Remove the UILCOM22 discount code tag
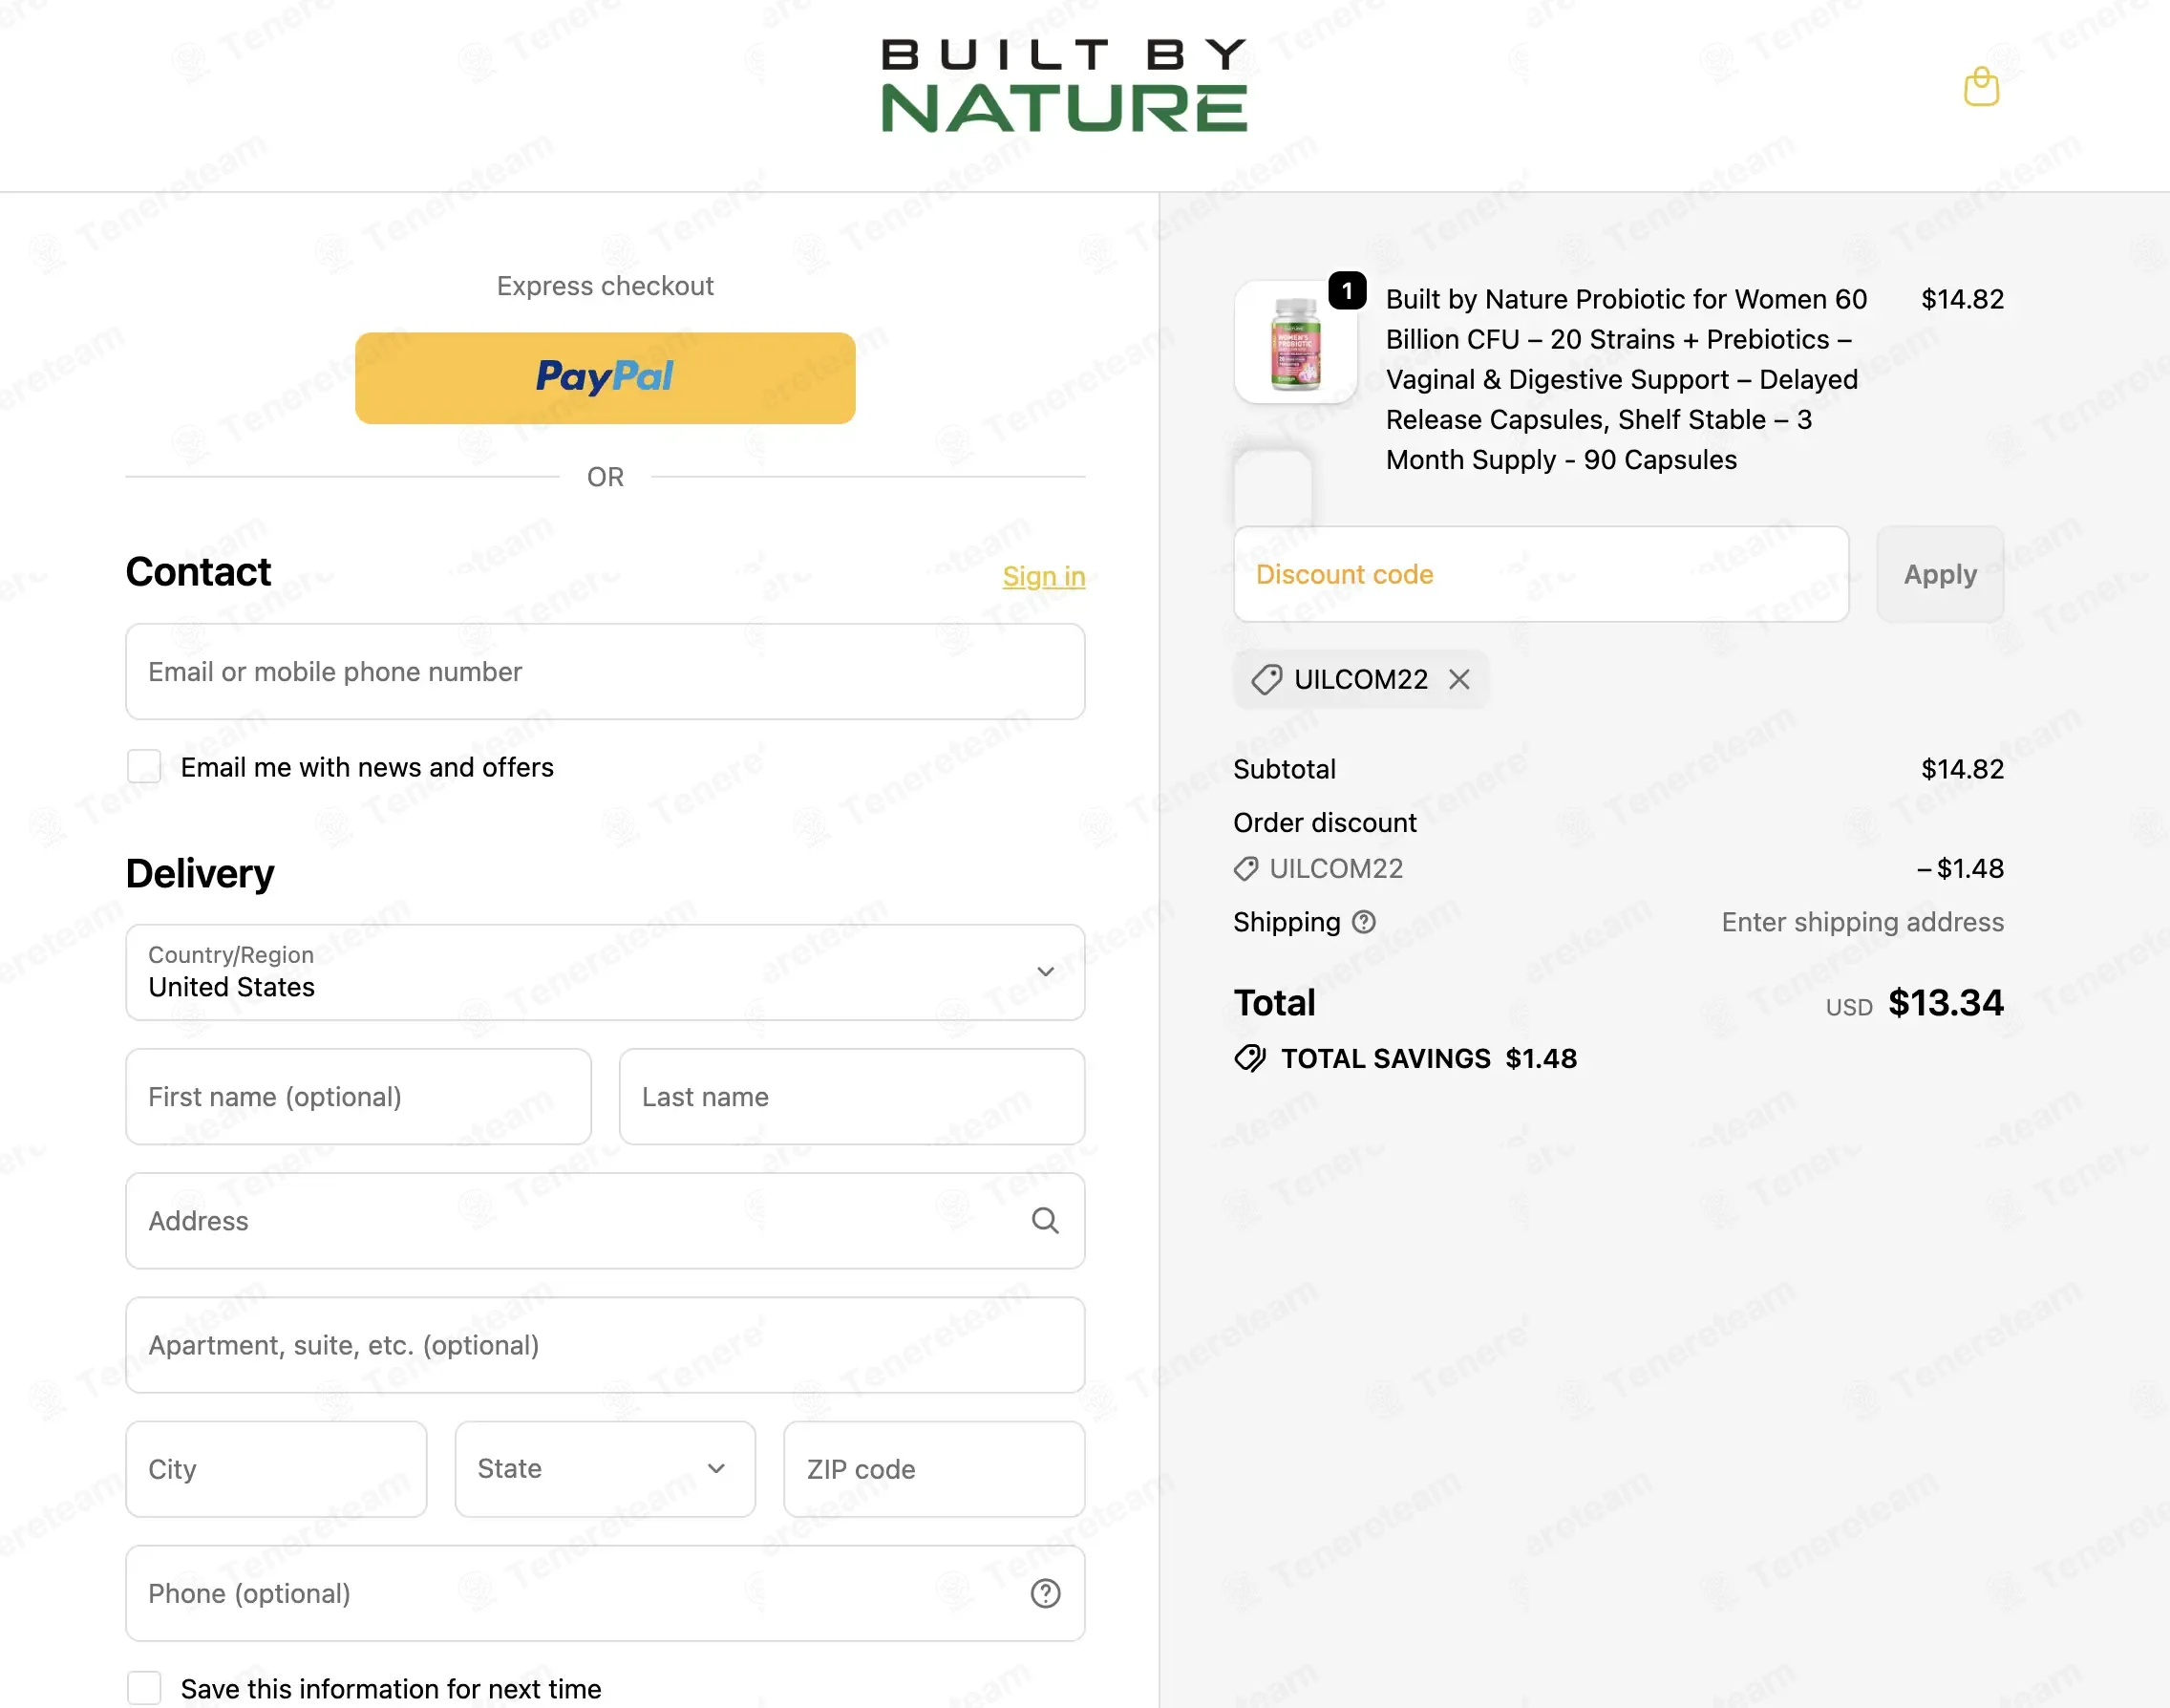 point(1459,680)
